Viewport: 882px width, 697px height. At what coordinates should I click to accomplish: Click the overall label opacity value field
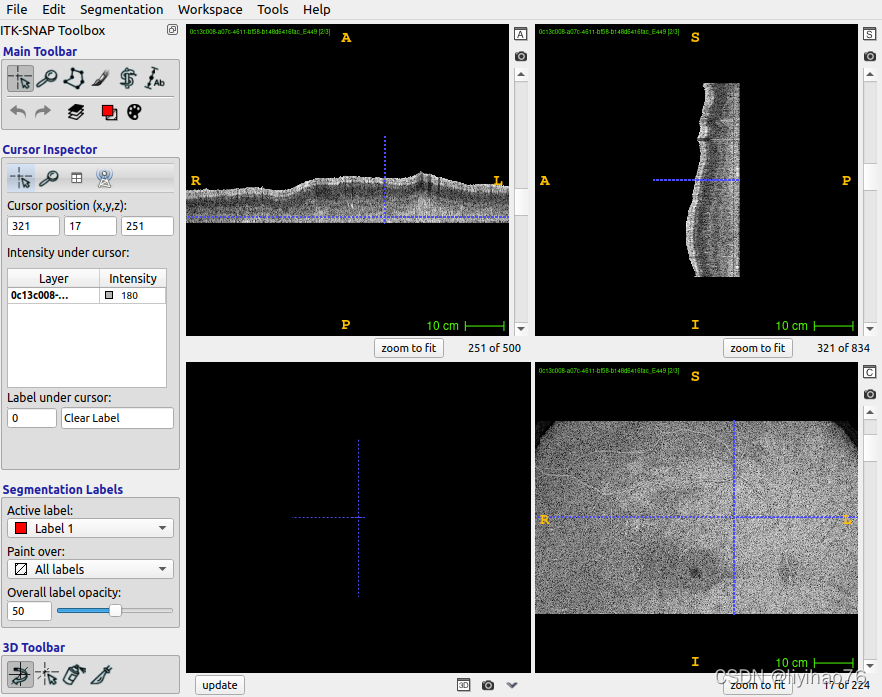29,611
